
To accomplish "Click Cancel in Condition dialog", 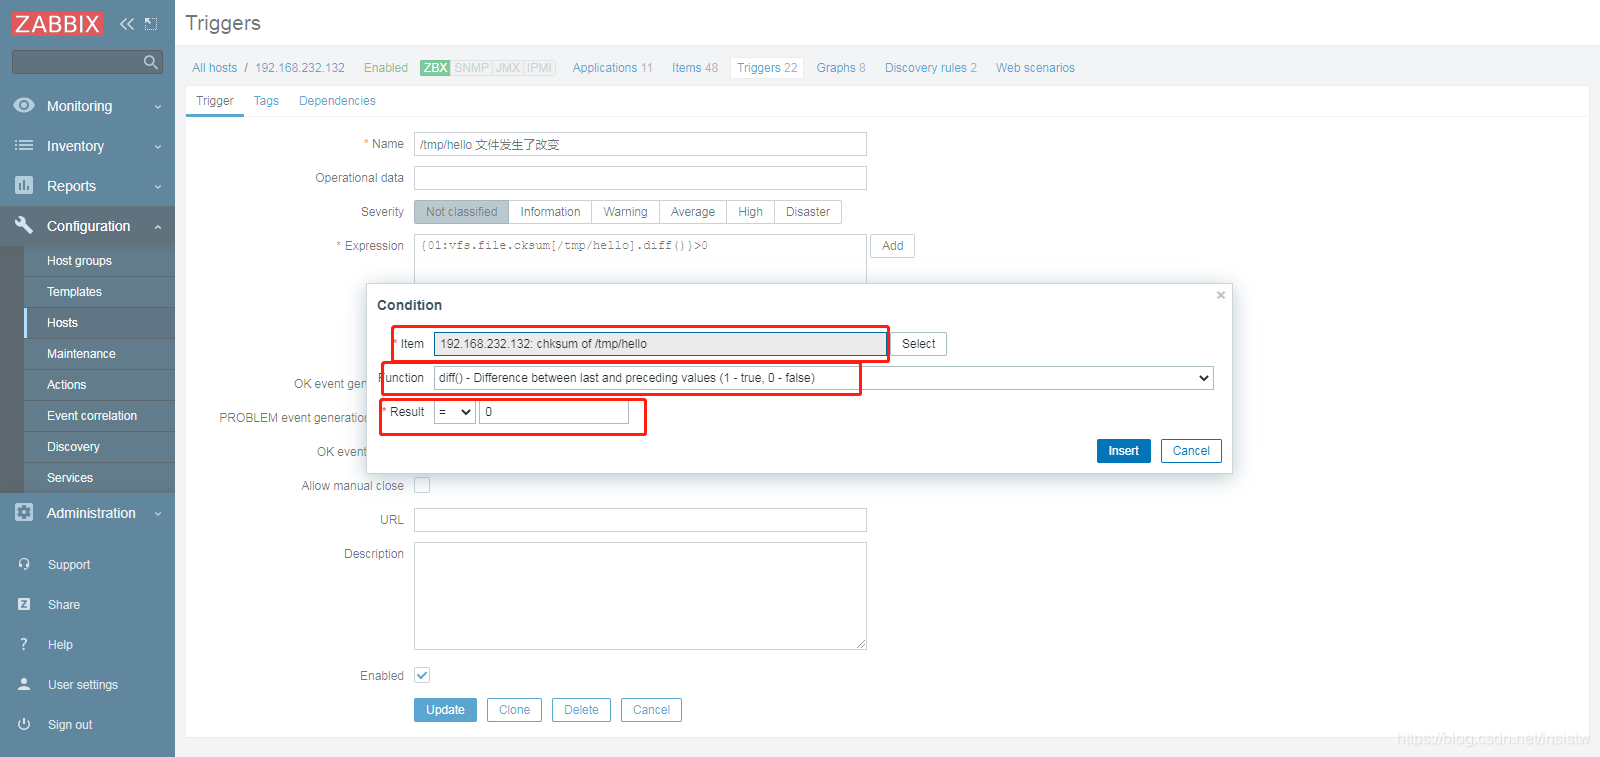I will pyautogui.click(x=1191, y=451).
